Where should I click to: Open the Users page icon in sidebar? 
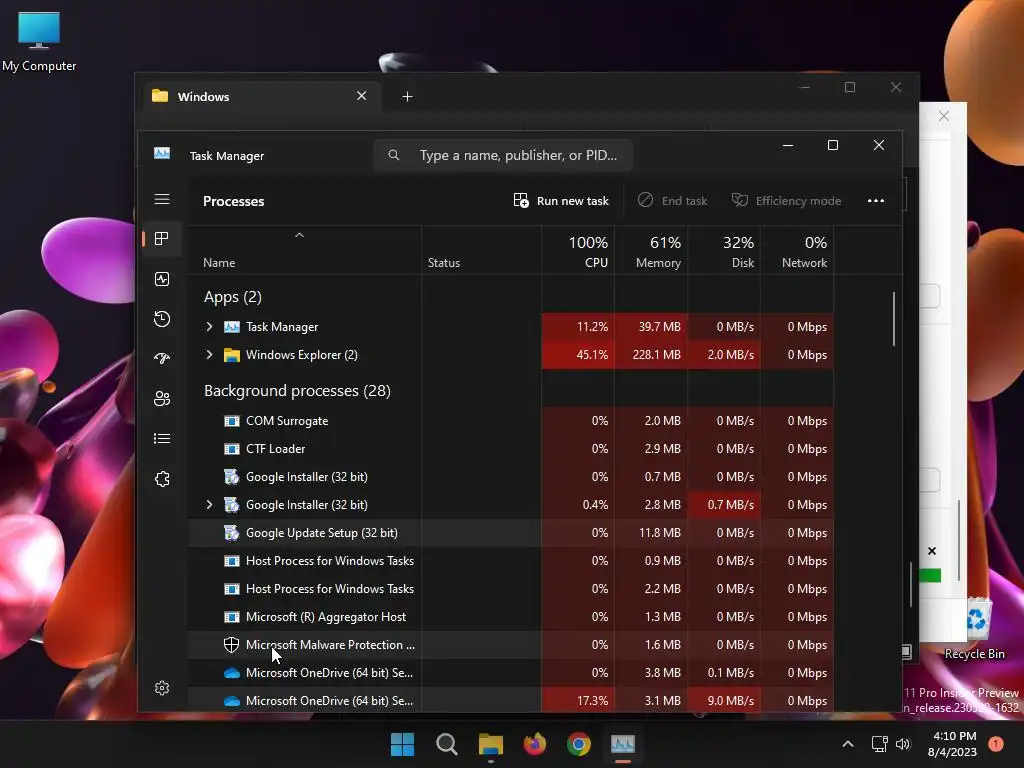(162, 398)
